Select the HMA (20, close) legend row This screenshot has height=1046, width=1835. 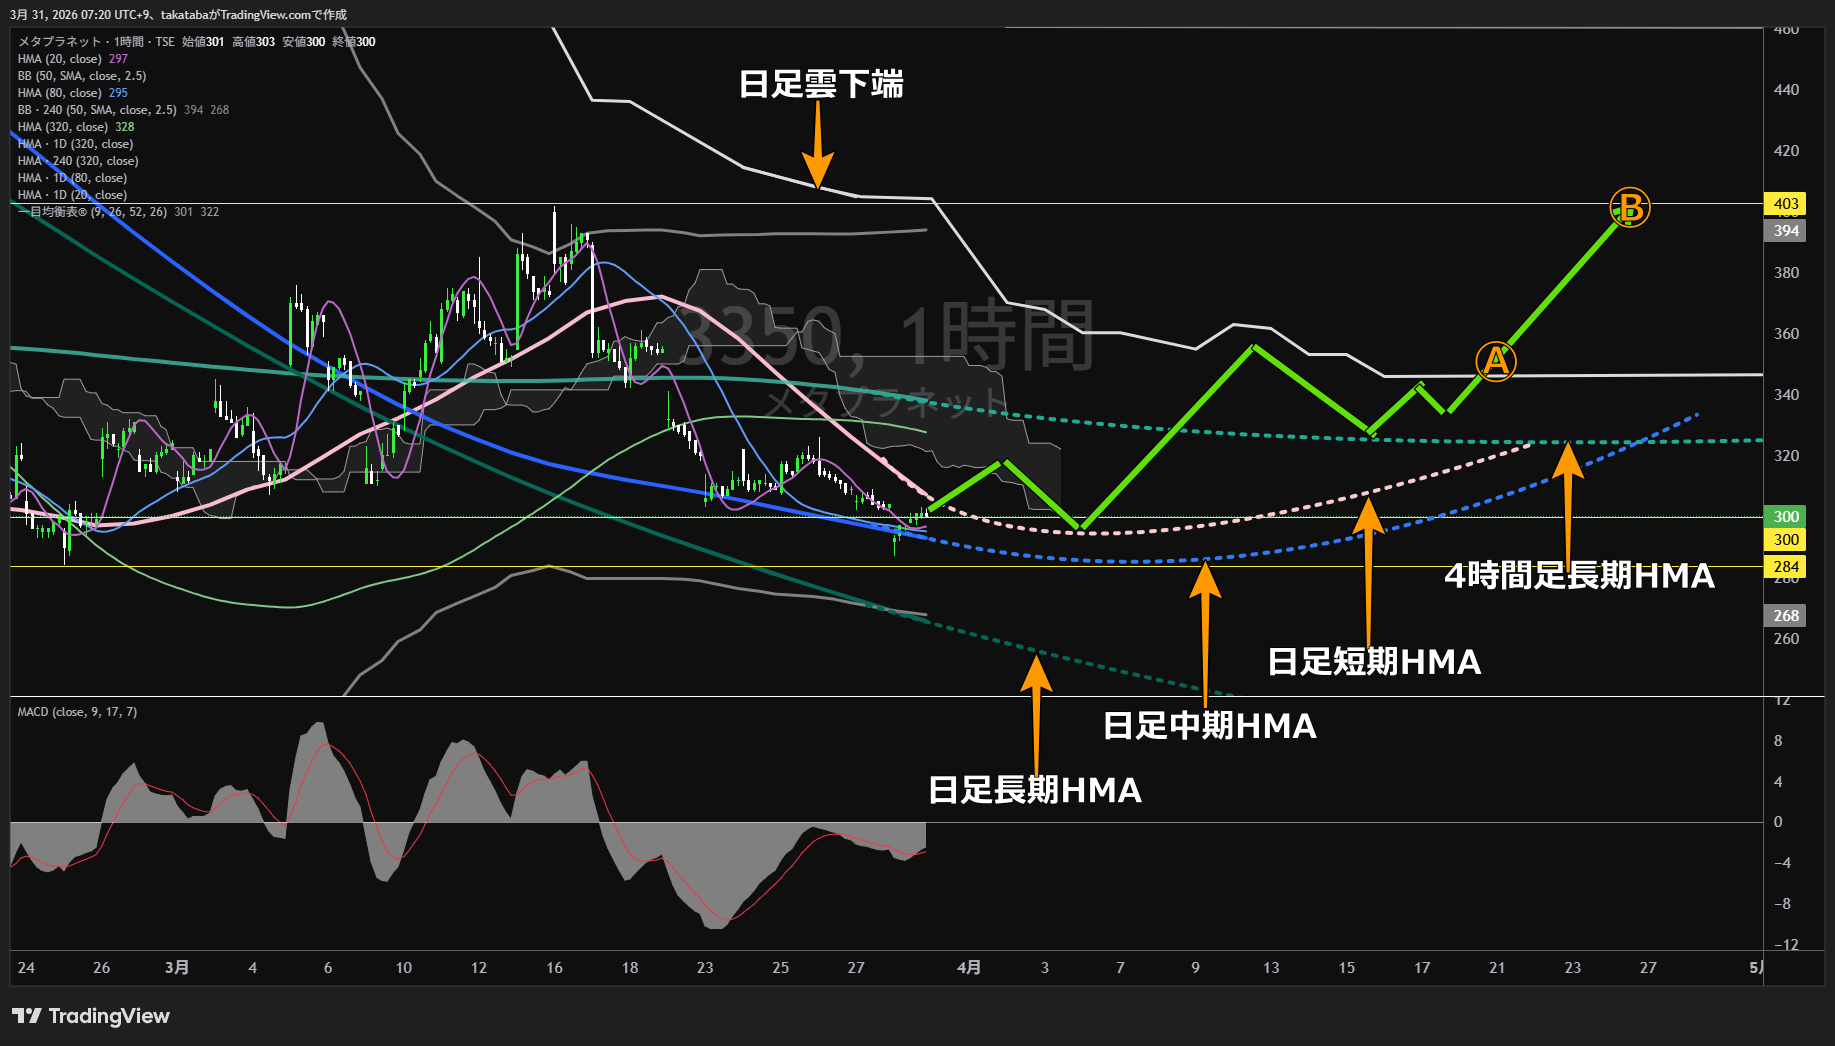pos(73,59)
